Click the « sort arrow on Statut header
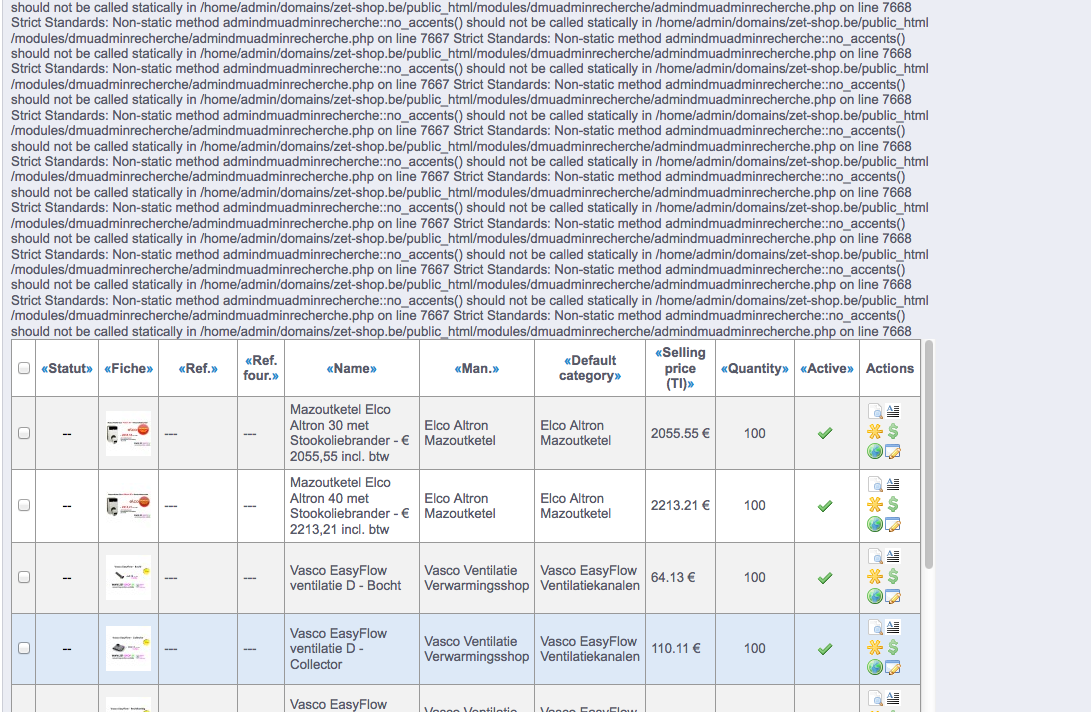1091x712 pixels. click(x=45, y=368)
